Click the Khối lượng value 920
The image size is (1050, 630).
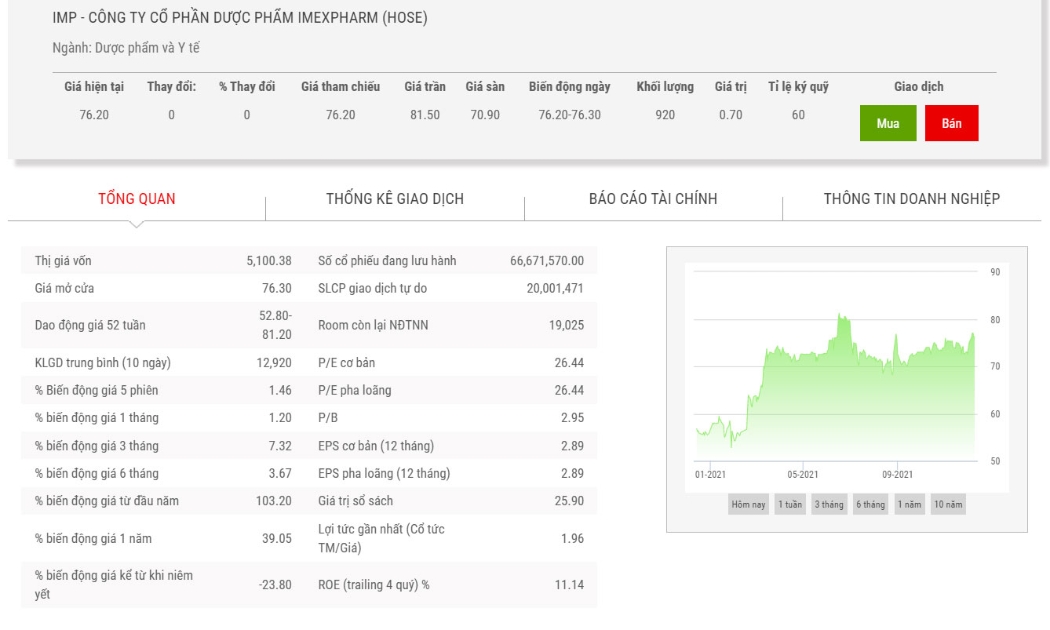click(x=665, y=114)
